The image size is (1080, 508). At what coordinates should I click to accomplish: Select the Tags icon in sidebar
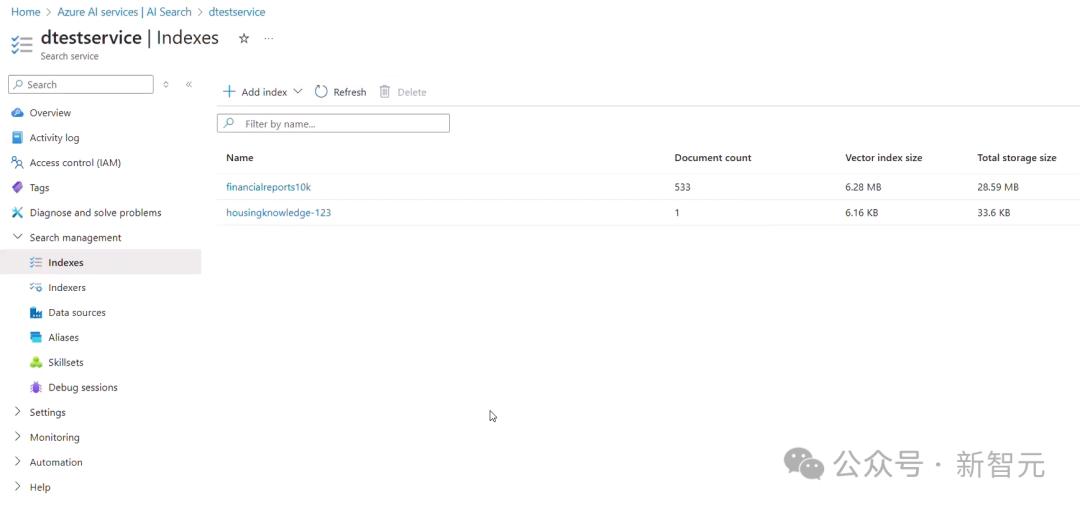point(17,188)
